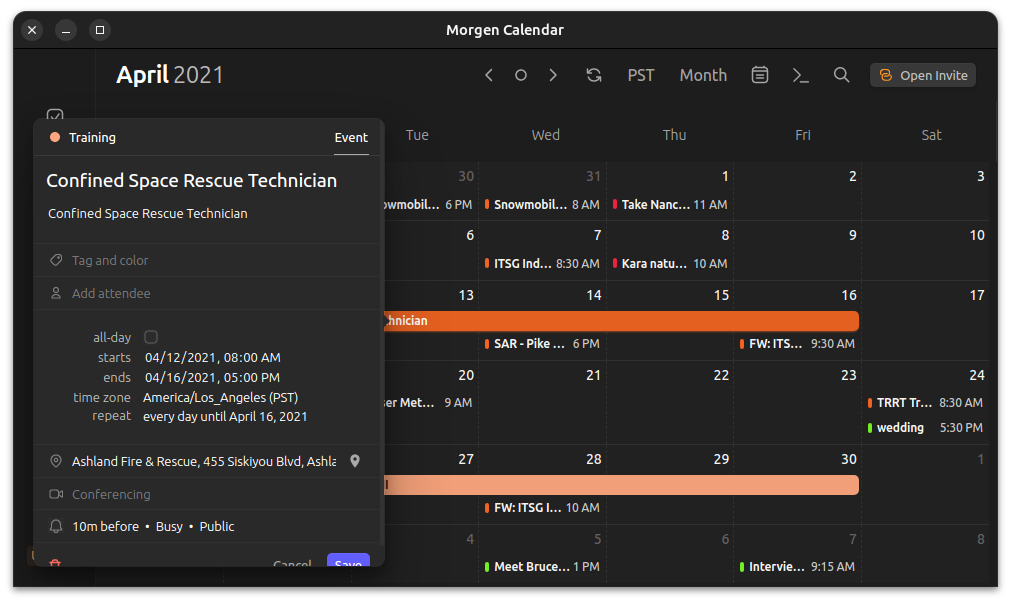Open the Month view dropdown

(x=703, y=75)
